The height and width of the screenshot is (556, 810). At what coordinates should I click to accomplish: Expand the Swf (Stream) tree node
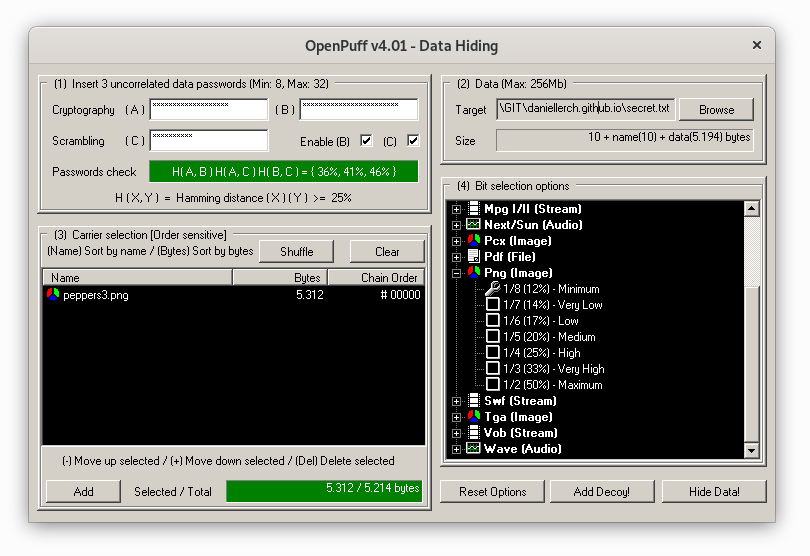[x=457, y=401]
